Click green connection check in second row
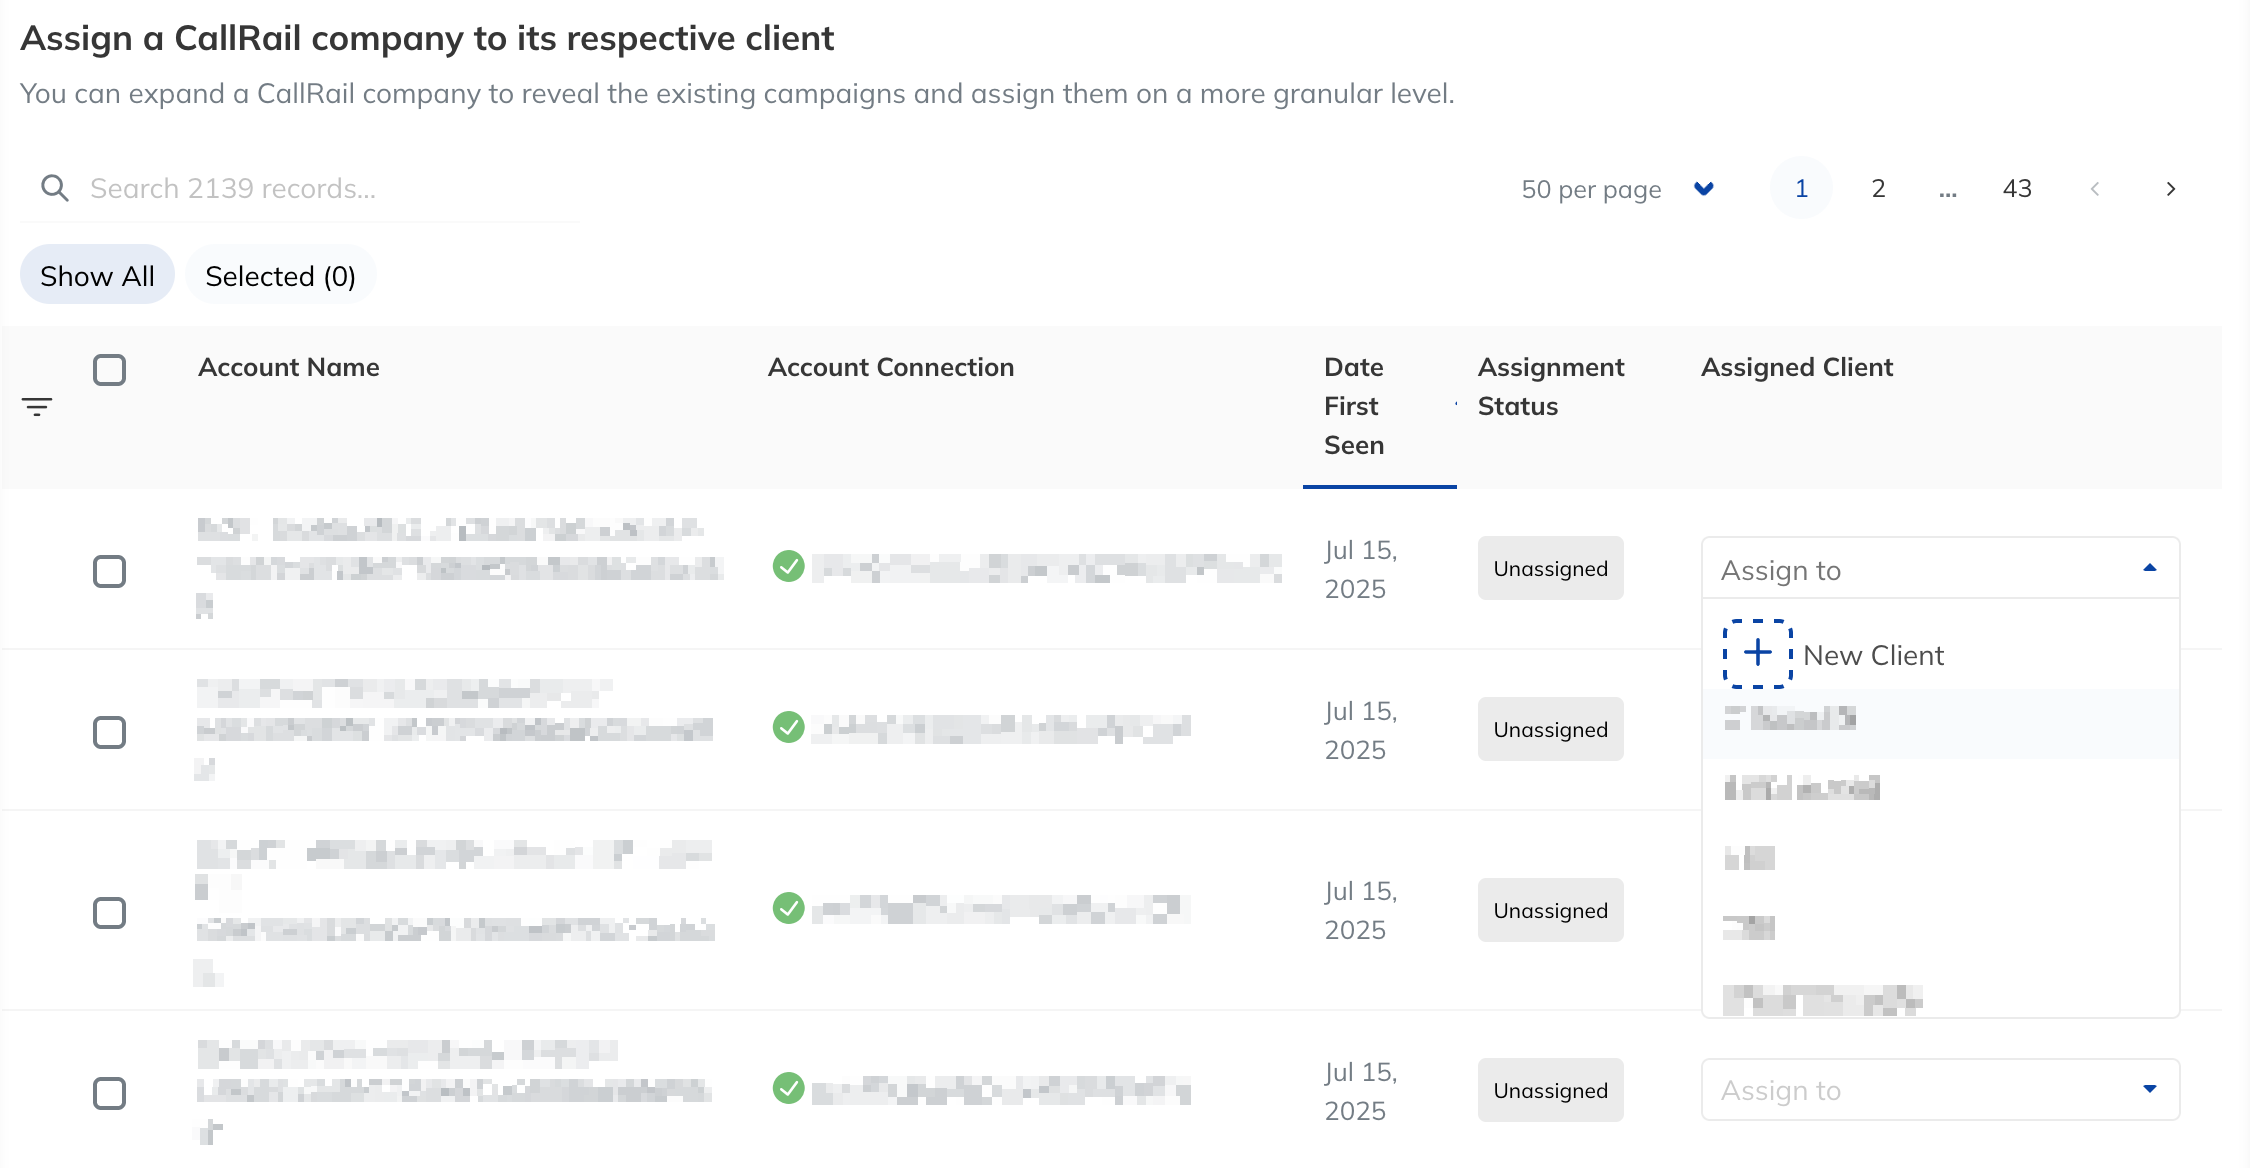The image size is (2250, 1168). tap(789, 727)
